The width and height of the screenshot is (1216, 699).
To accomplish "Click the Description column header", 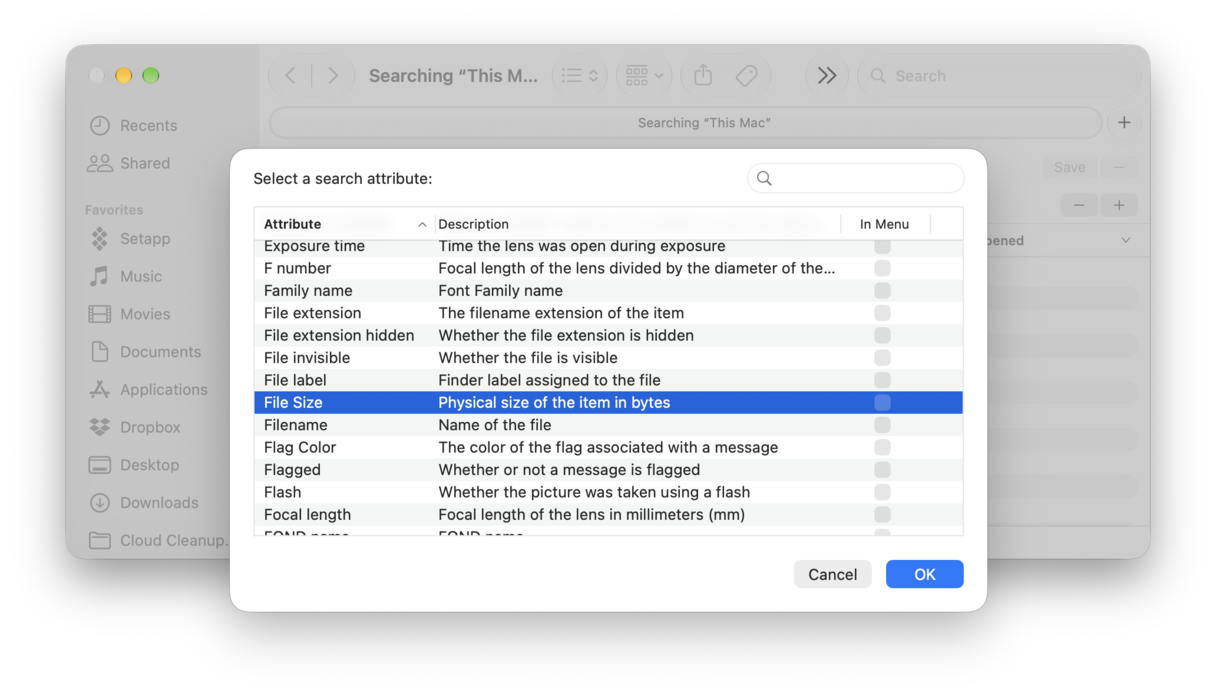I will pyautogui.click(x=637, y=224).
